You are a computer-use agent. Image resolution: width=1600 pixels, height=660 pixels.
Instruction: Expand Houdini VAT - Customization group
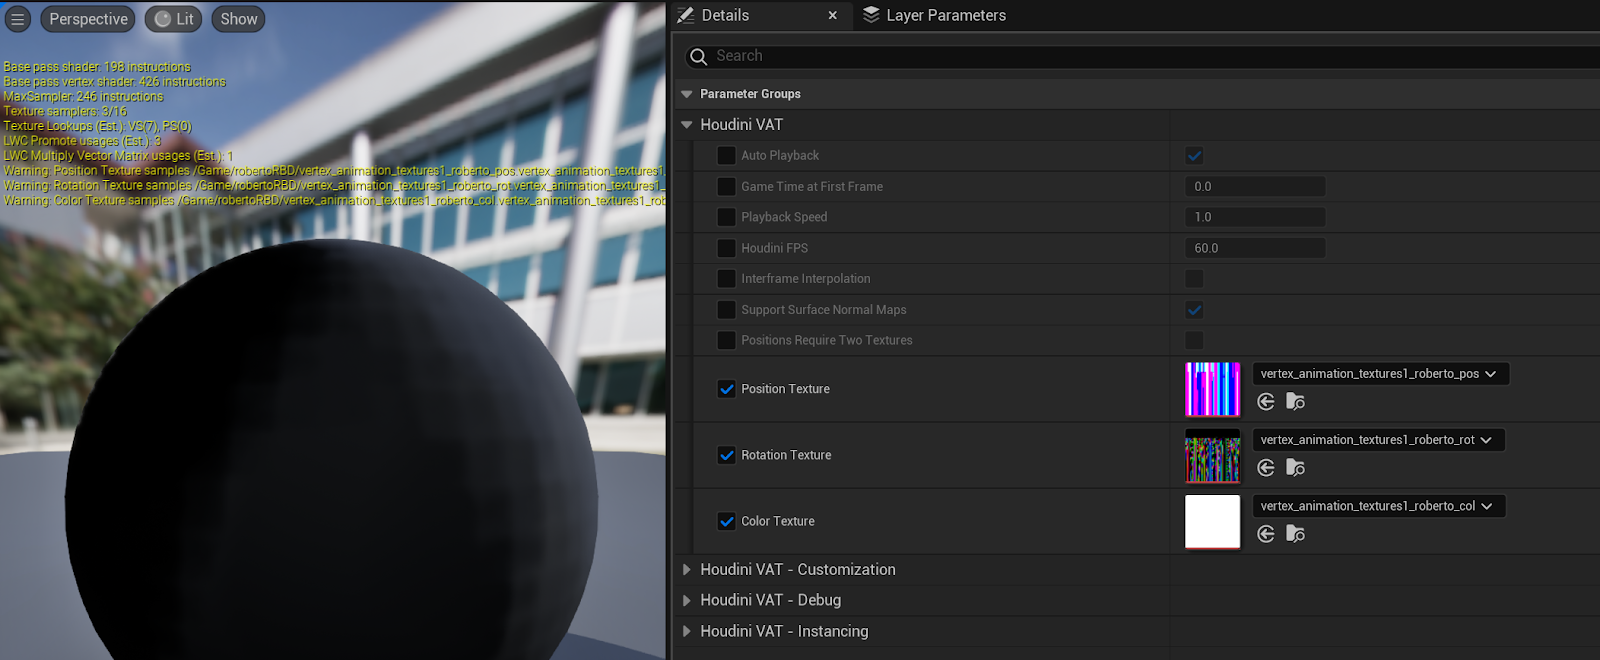(687, 570)
